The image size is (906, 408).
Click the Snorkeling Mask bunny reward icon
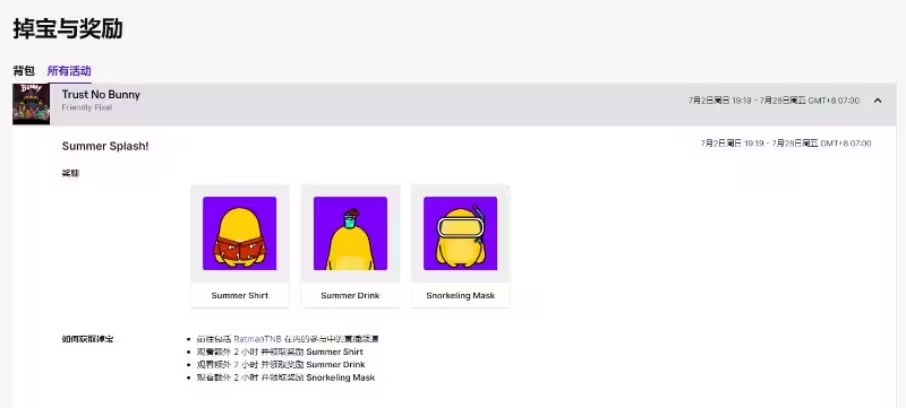click(x=460, y=233)
